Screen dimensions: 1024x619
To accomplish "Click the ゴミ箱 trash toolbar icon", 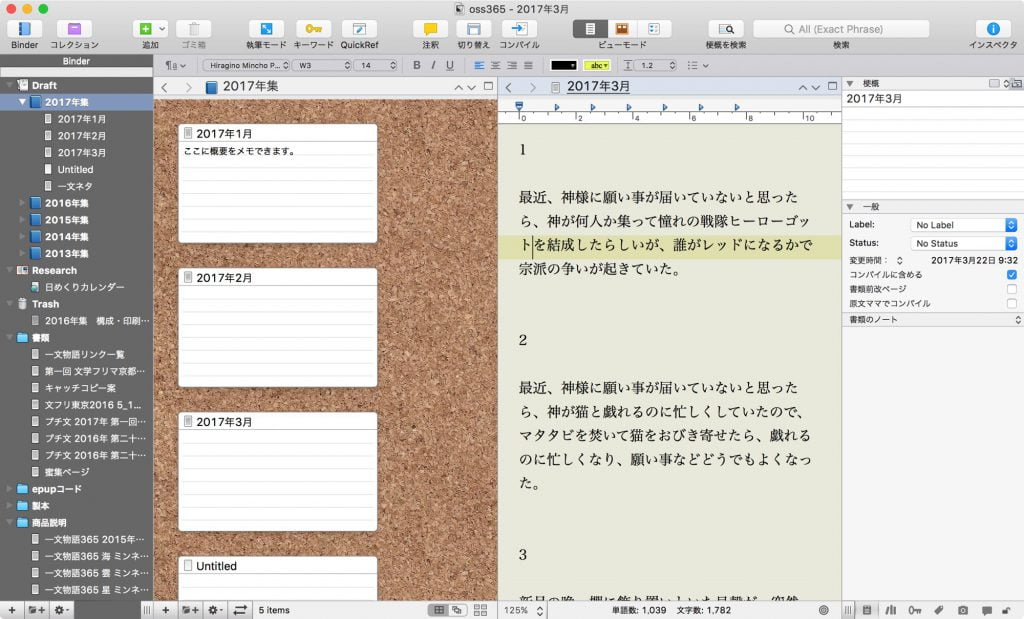I will [193, 29].
